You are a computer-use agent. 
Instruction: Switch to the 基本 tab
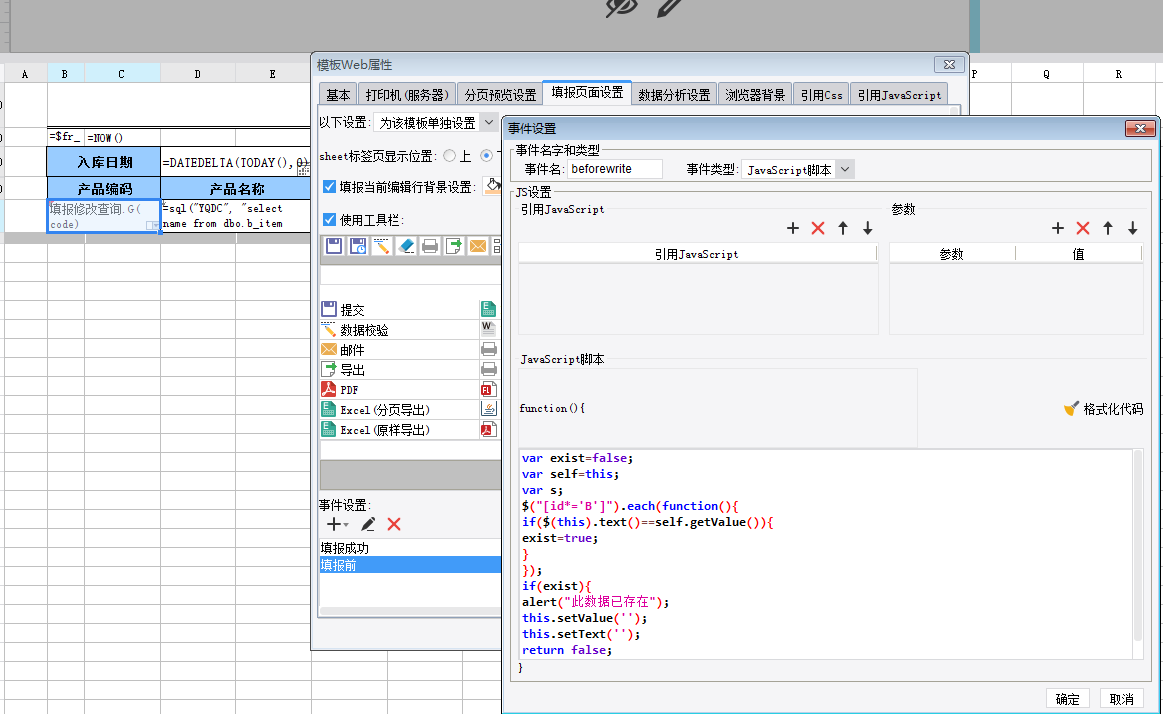click(x=338, y=95)
